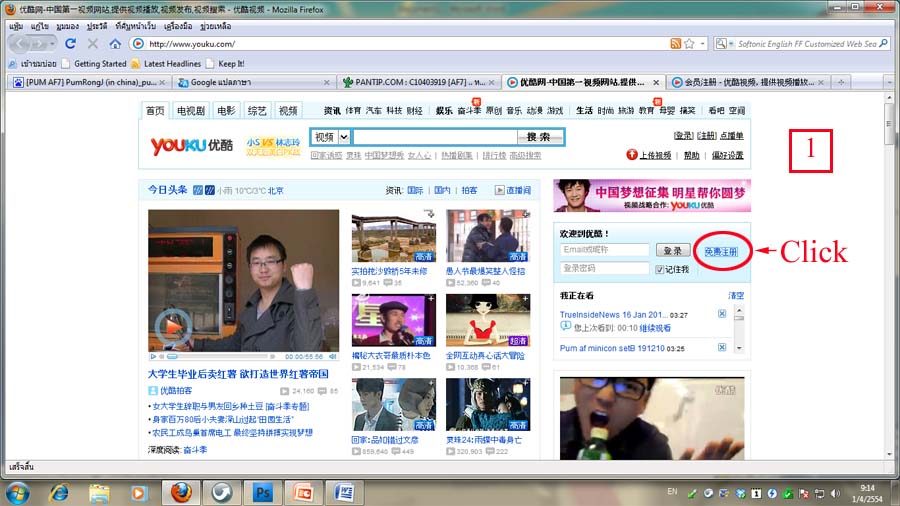The width and height of the screenshot is (900, 506).
Task: Click the 直播间 live room link
Action: 513,190
